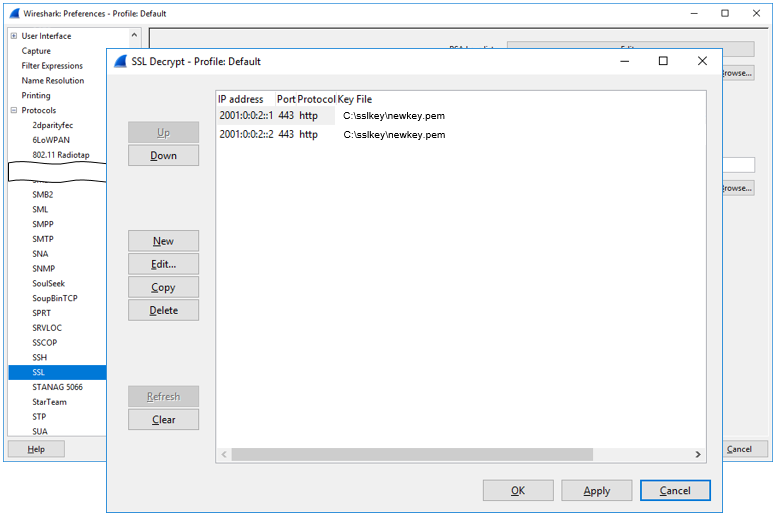Screen dimensions: 777x517
Task: Select SPRT protocol in tree
Action: click(42, 313)
